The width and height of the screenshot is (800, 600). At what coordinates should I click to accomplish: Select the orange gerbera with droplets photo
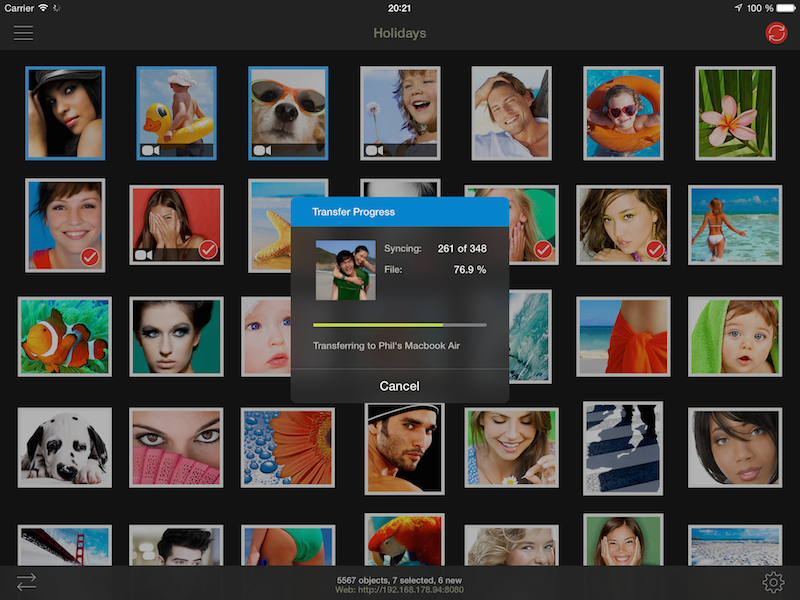click(288, 447)
